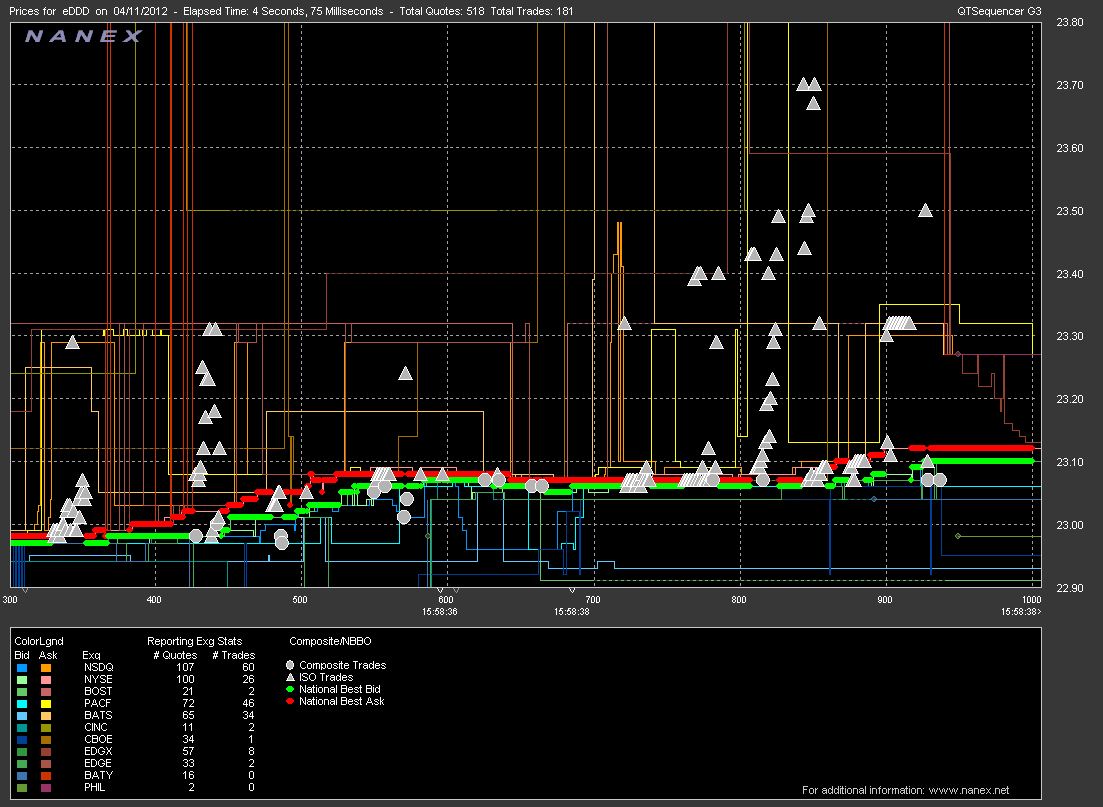Click the CINC ask color swatch
This screenshot has height=807, width=1103.
tap(46, 727)
